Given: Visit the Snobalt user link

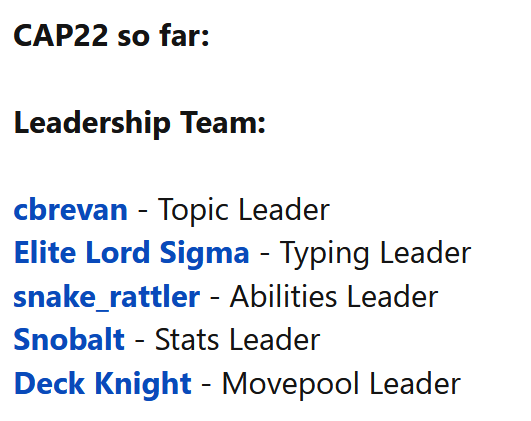Looking at the screenshot, I should pos(69,340).
